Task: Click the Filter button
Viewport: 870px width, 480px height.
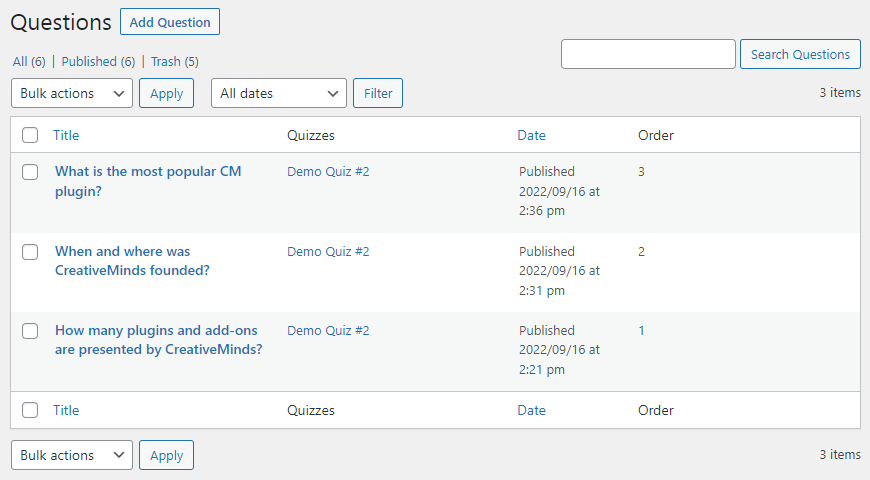Action: (x=378, y=93)
